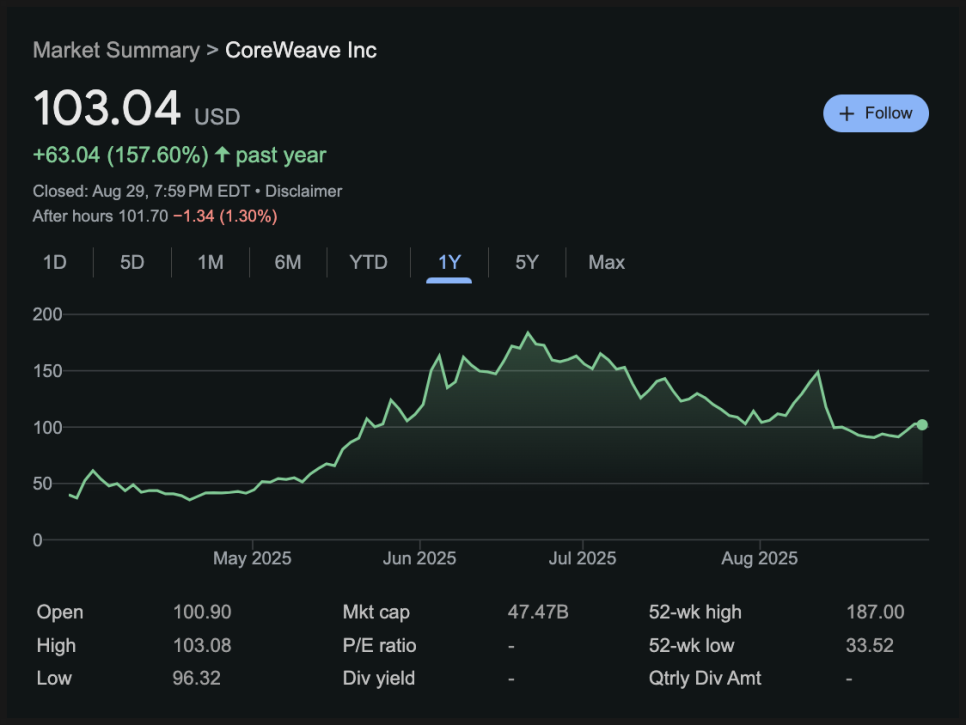
Task: Click the Div yield label
Action: pyautogui.click(x=379, y=678)
